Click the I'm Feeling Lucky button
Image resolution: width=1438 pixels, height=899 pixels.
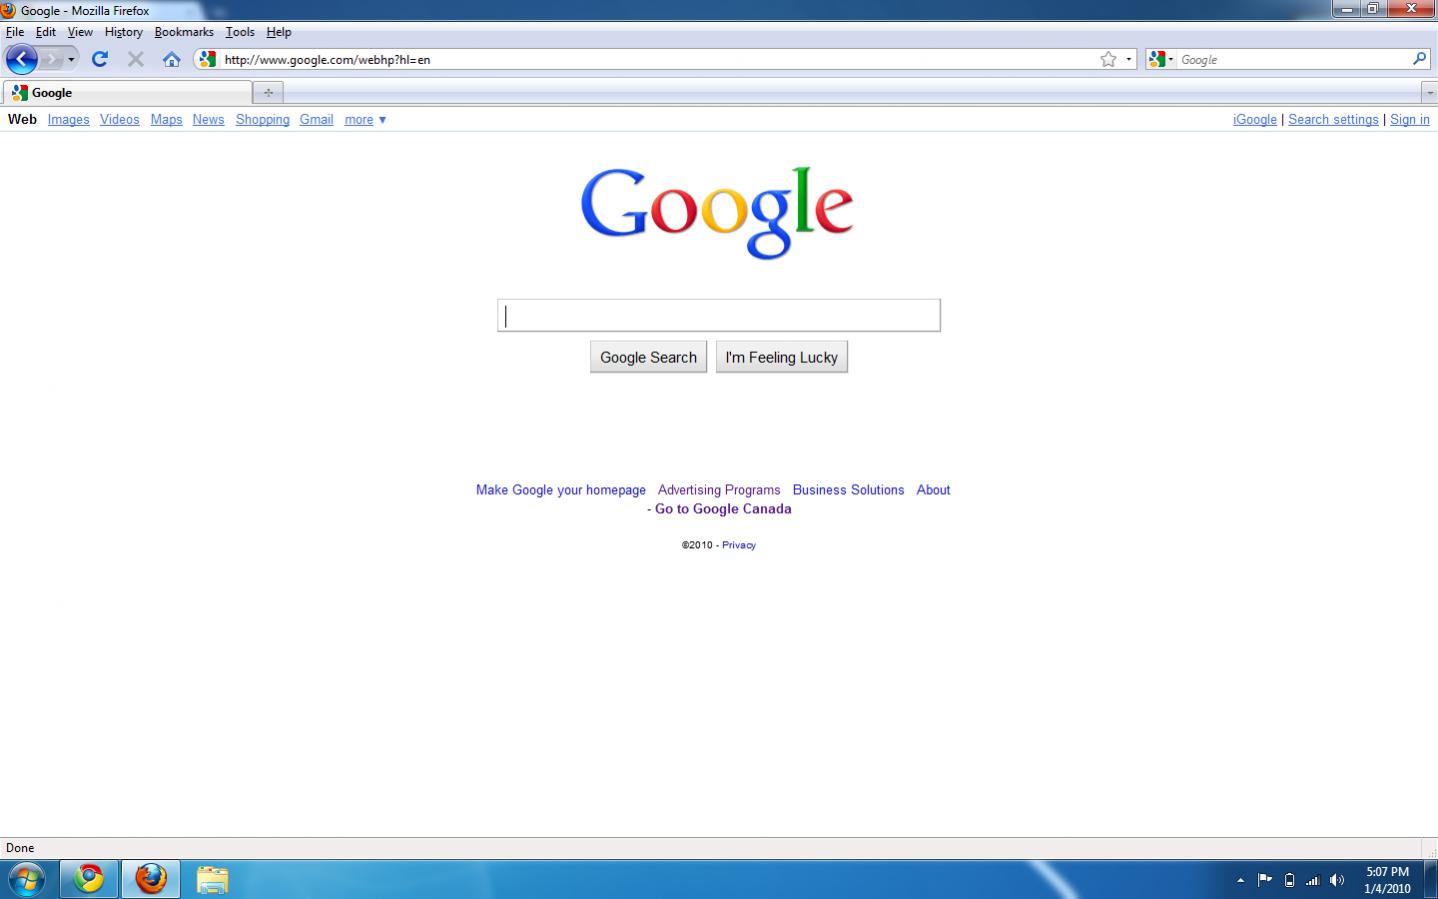click(781, 357)
